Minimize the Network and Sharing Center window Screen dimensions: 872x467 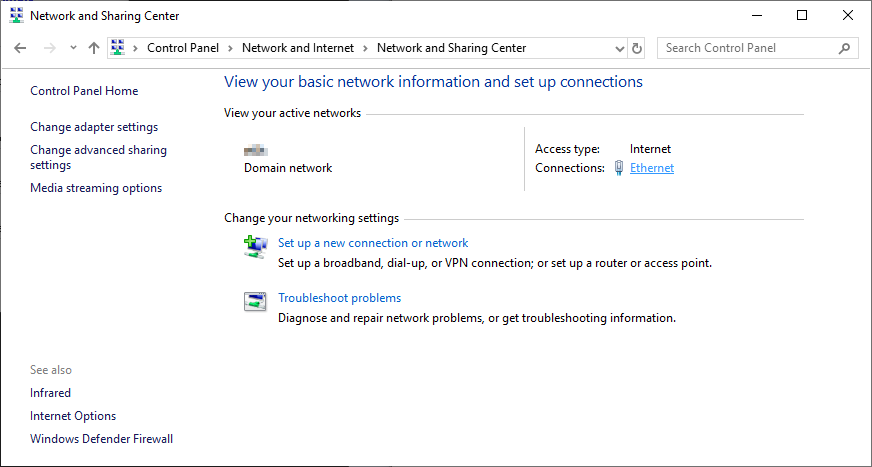(756, 16)
